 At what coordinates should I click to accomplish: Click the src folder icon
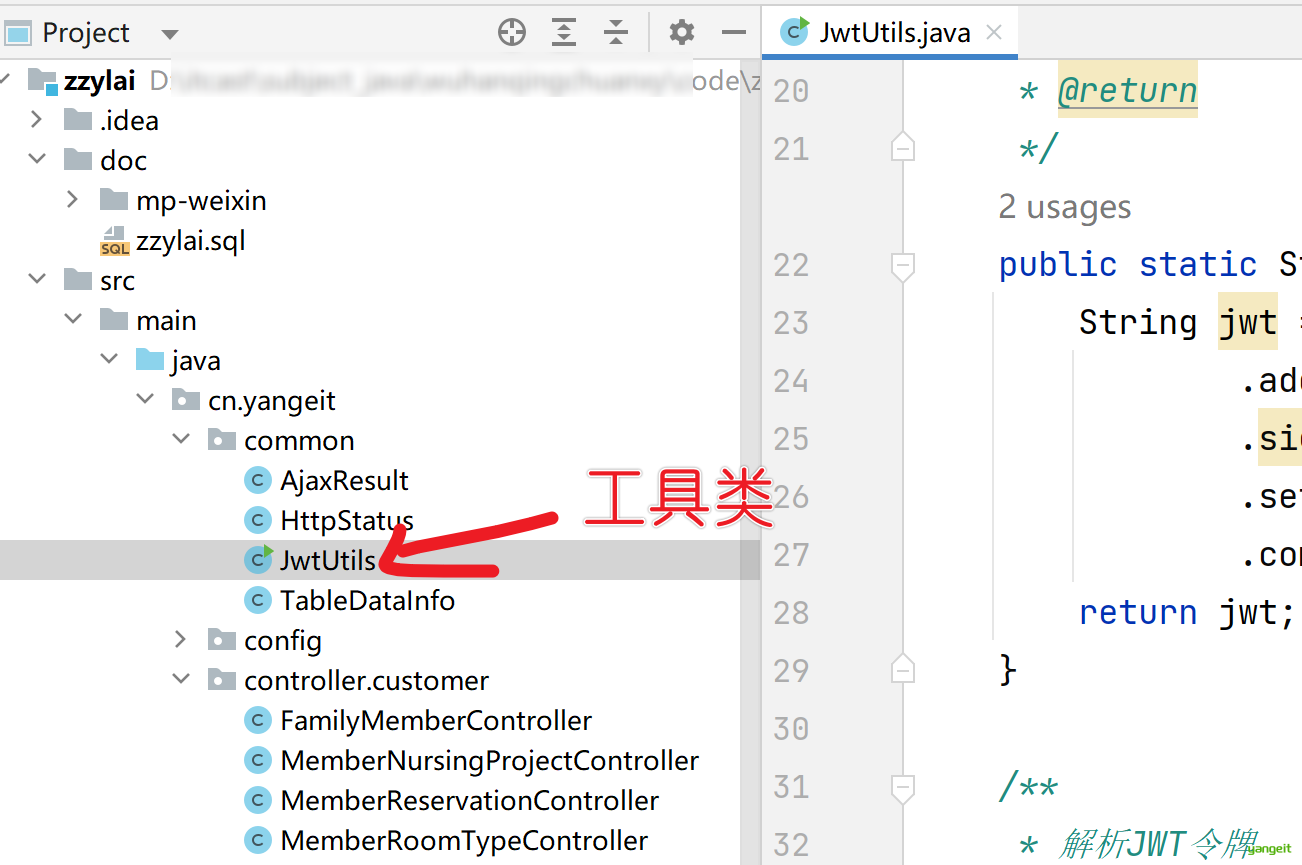pyautogui.click(x=78, y=280)
